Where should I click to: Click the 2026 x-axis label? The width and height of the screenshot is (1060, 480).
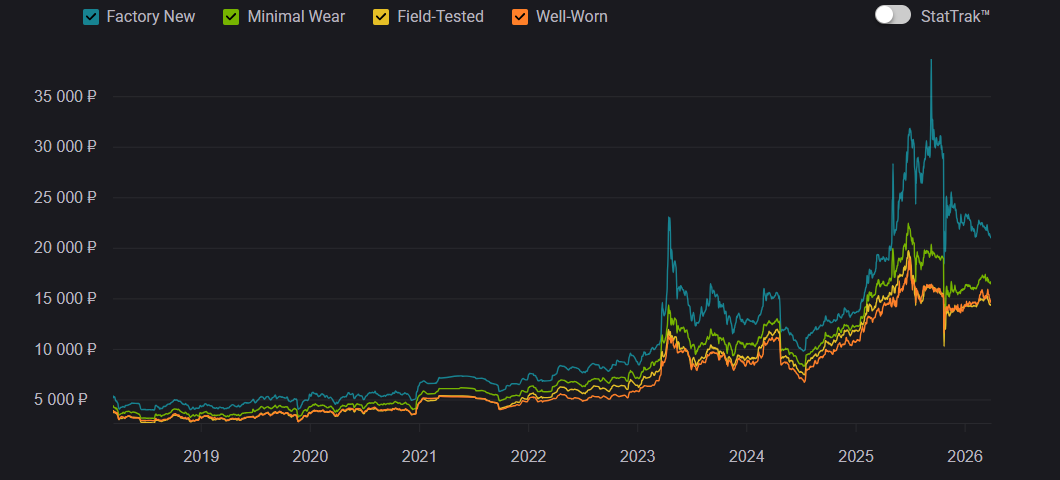[963, 456]
